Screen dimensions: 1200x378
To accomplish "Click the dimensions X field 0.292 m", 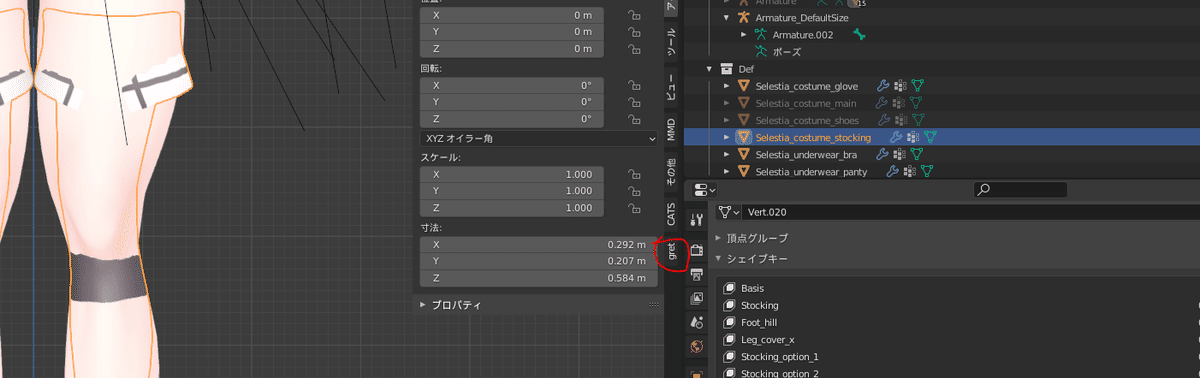I will coord(538,244).
